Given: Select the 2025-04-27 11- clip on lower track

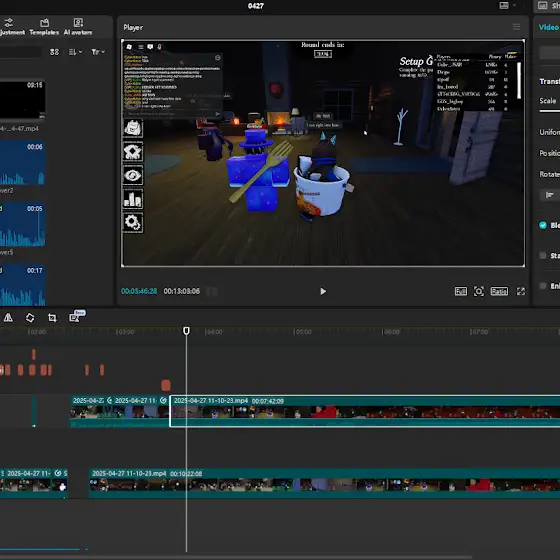Looking at the screenshot, I should coord(29,483).
